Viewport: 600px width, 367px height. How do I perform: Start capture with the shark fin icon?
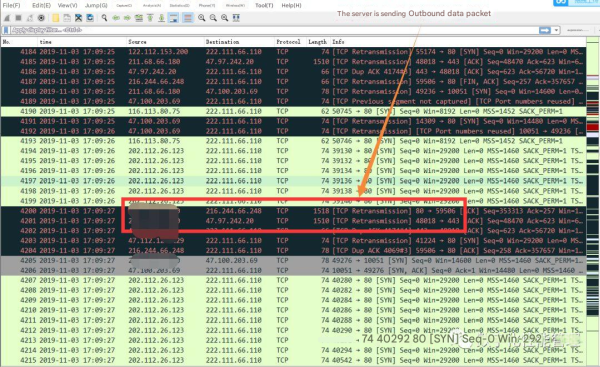pos(7,18)
